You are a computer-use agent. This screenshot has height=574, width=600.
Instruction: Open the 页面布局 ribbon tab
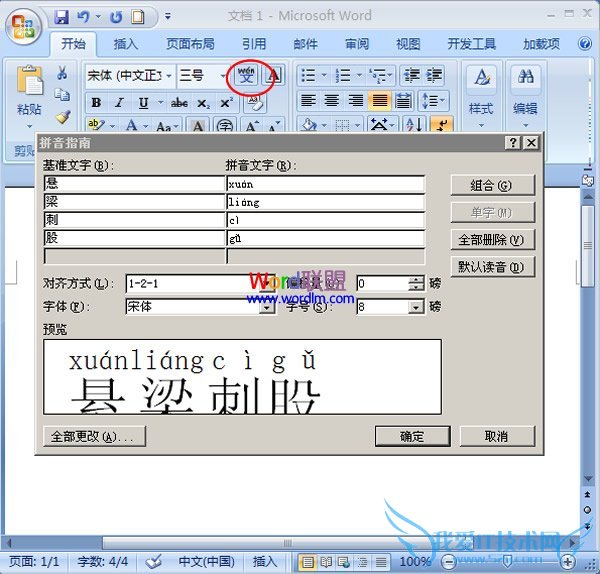pos(190,44)
